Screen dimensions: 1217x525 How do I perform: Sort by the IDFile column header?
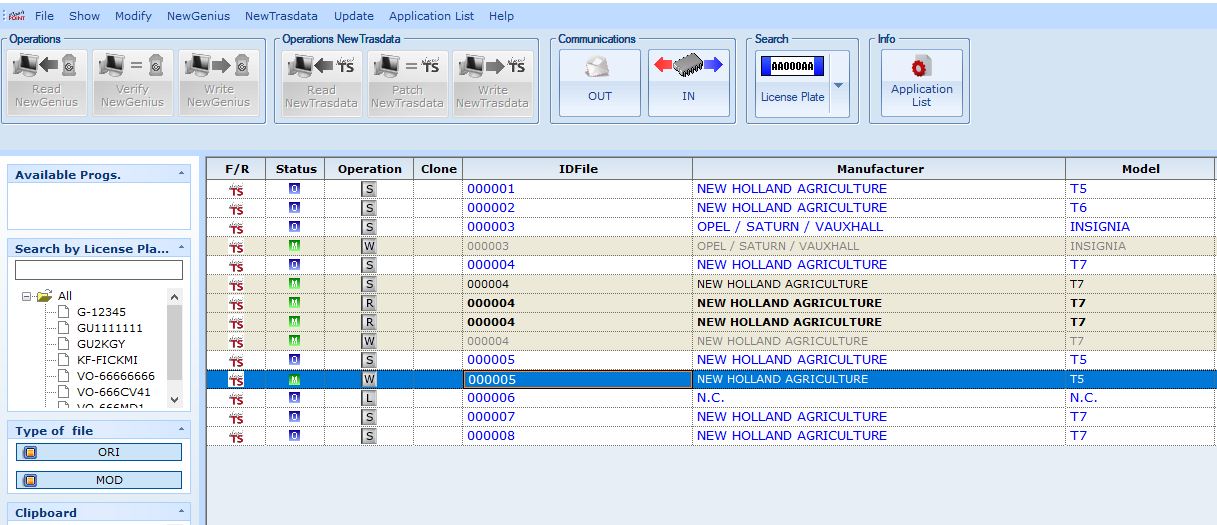coord(578,169)
